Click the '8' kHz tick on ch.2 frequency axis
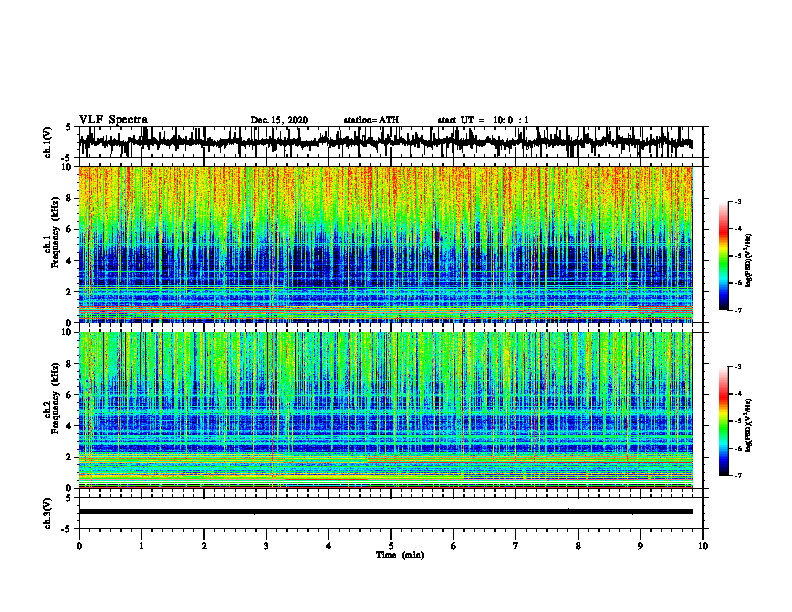 click(70, 364)
